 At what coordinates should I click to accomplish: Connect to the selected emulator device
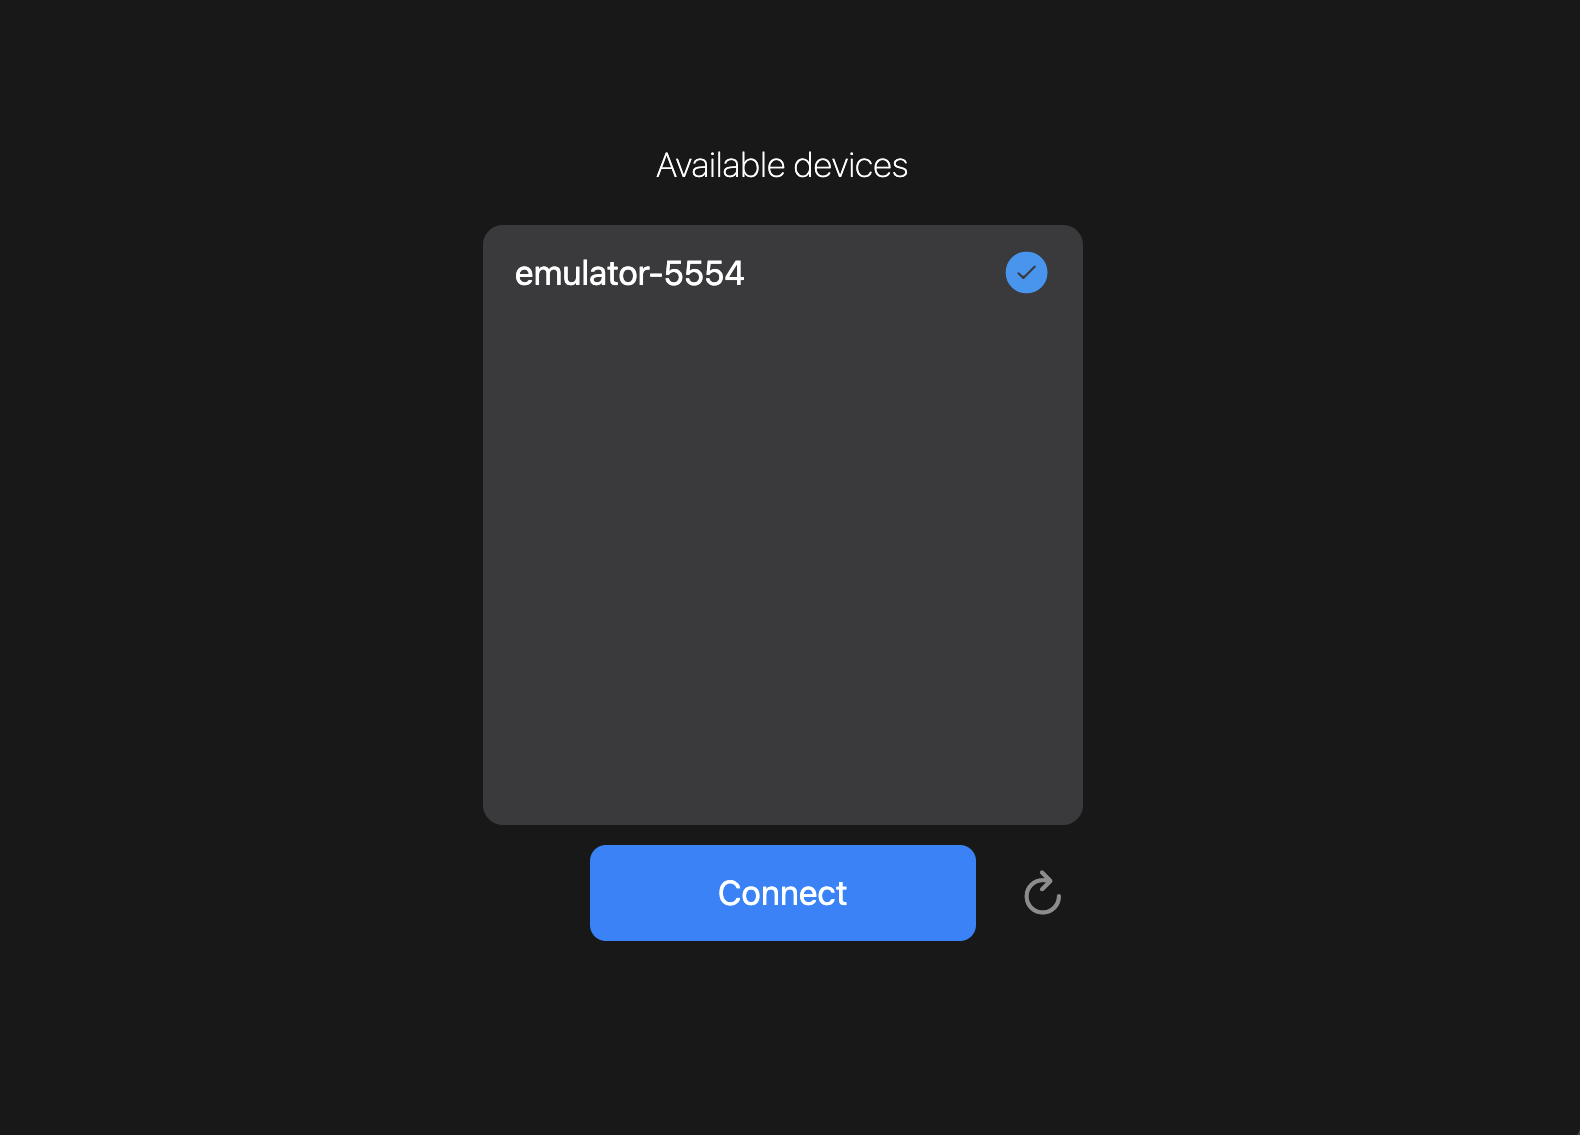(783, 893)
